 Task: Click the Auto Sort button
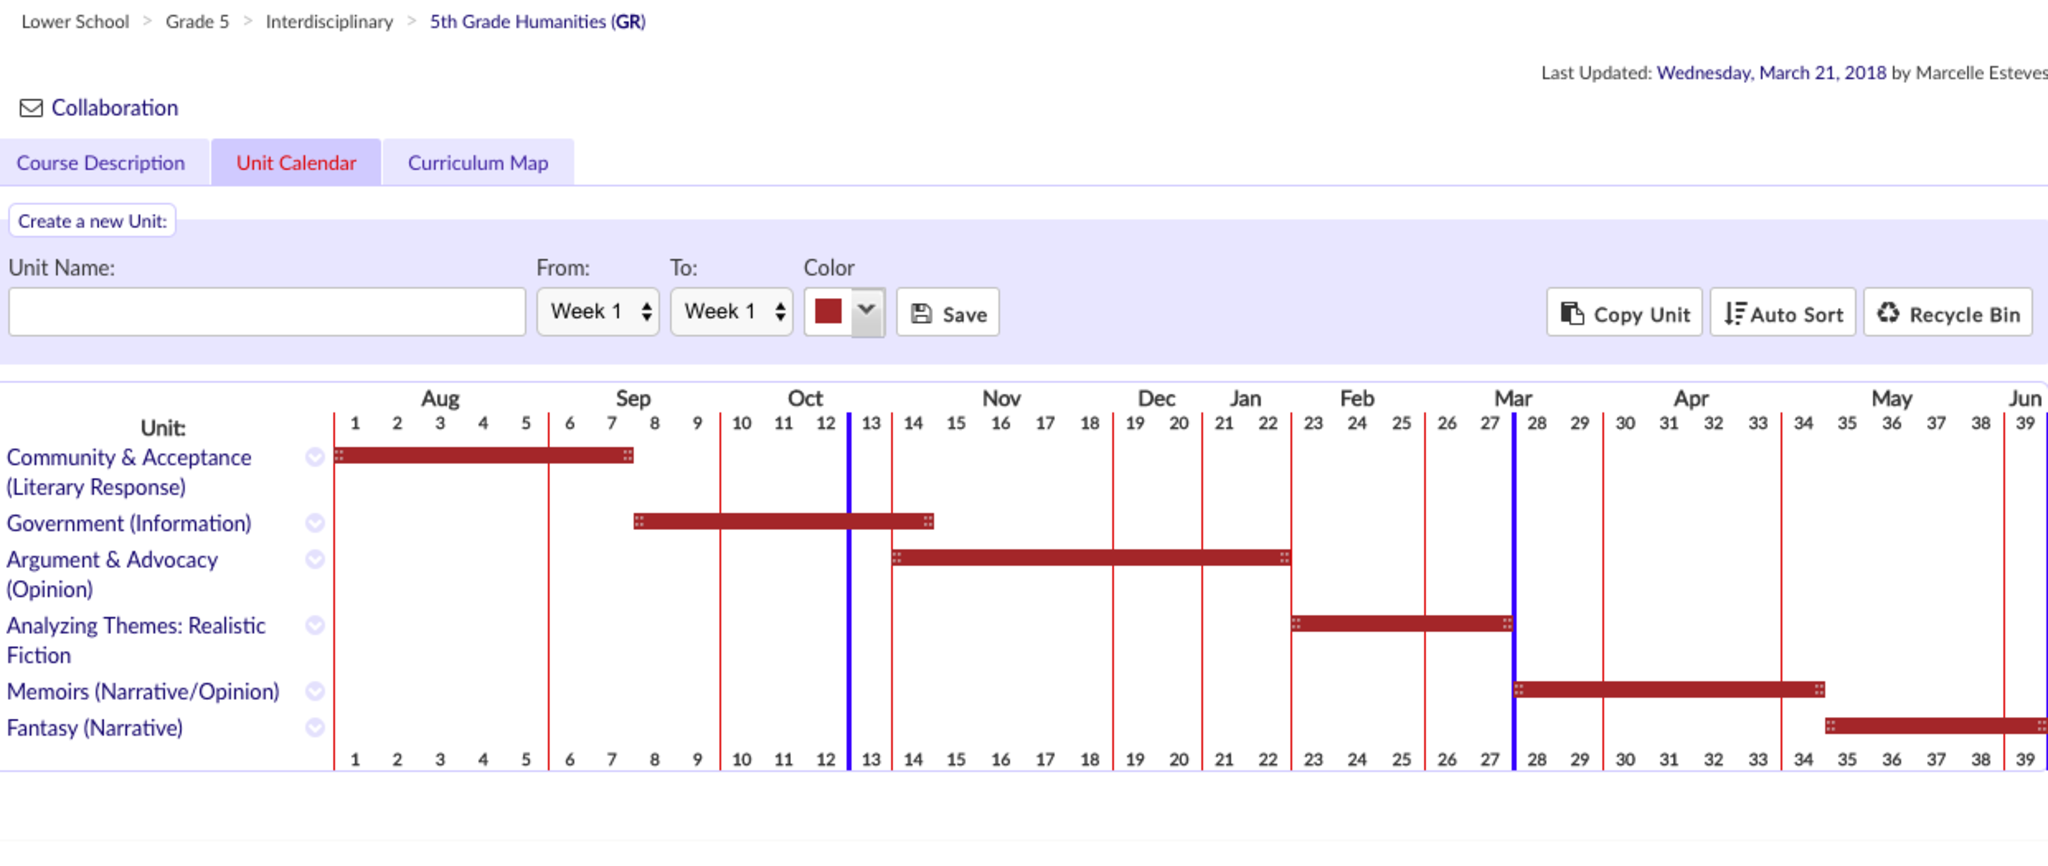coord(1783,314)
